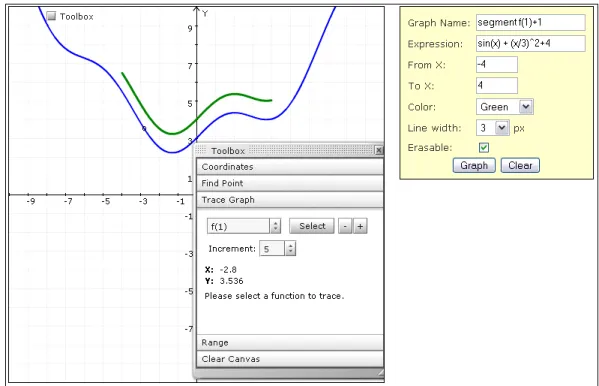Click the trace point marker on blue curve

[x=144, y=128]
